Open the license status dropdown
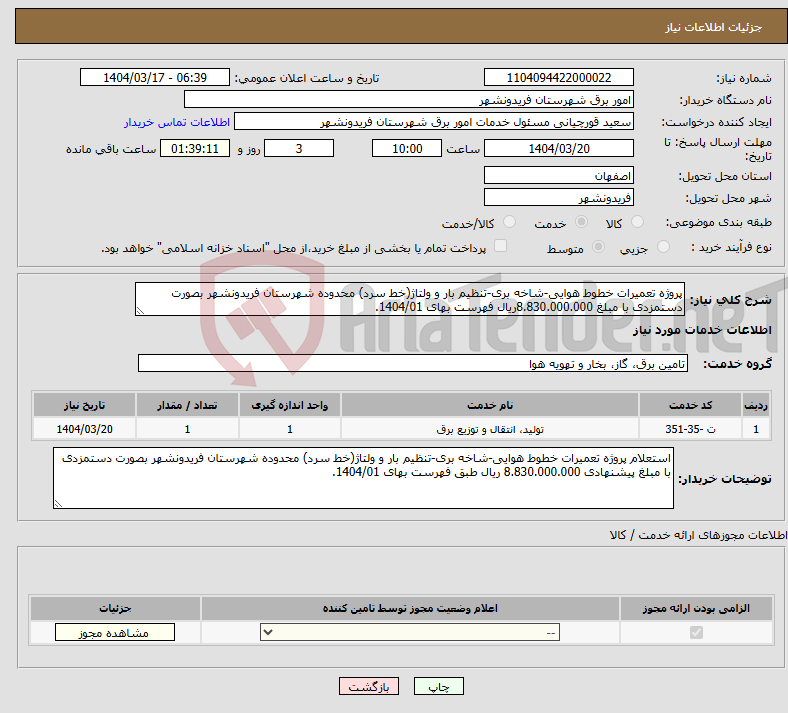 pos(410,632)
